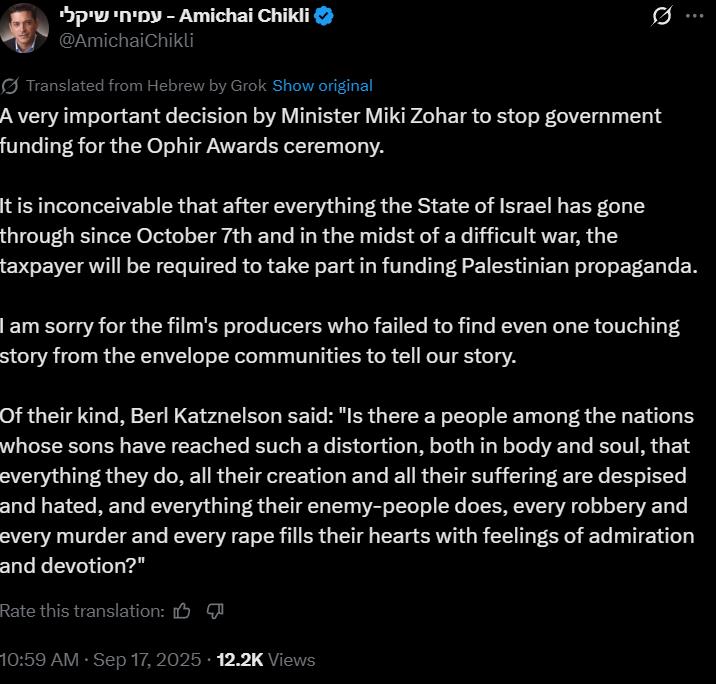Open the Grok action icon at top right
This screenshot has height=684, width=716.
pos(661,17)
